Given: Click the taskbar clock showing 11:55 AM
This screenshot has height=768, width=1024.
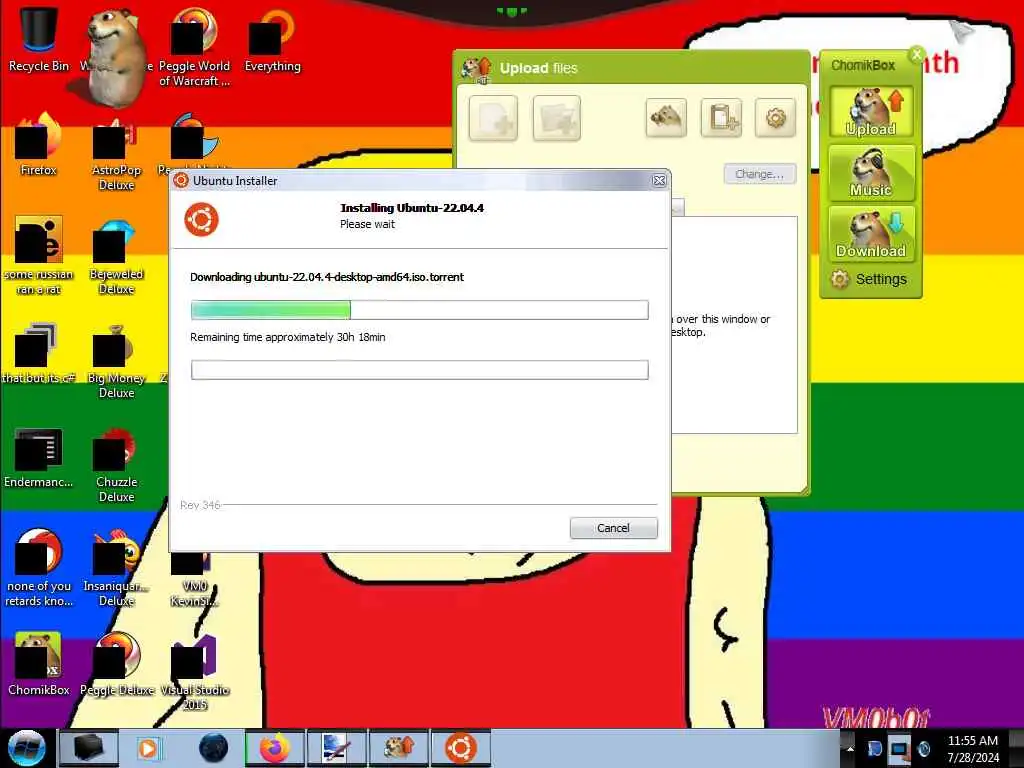Looking at the screenshot, I should 973,749.
